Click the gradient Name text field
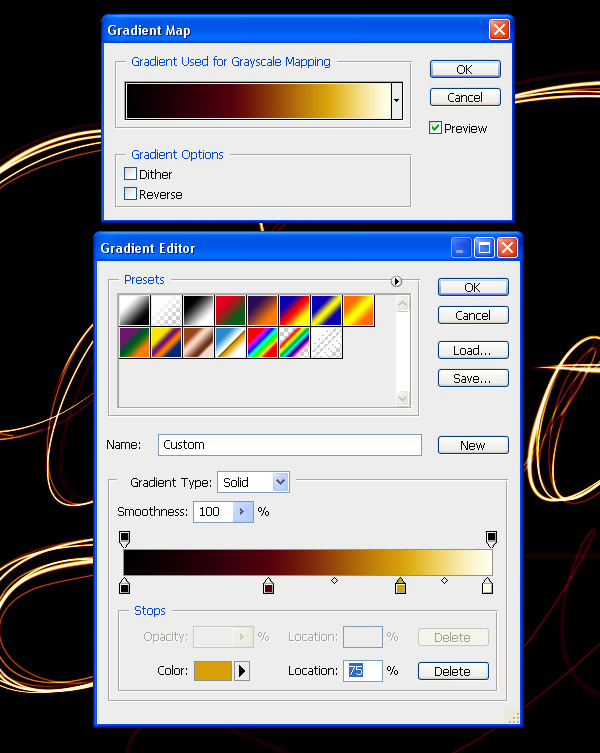This screenshot has width=600, height=753. 290,445
